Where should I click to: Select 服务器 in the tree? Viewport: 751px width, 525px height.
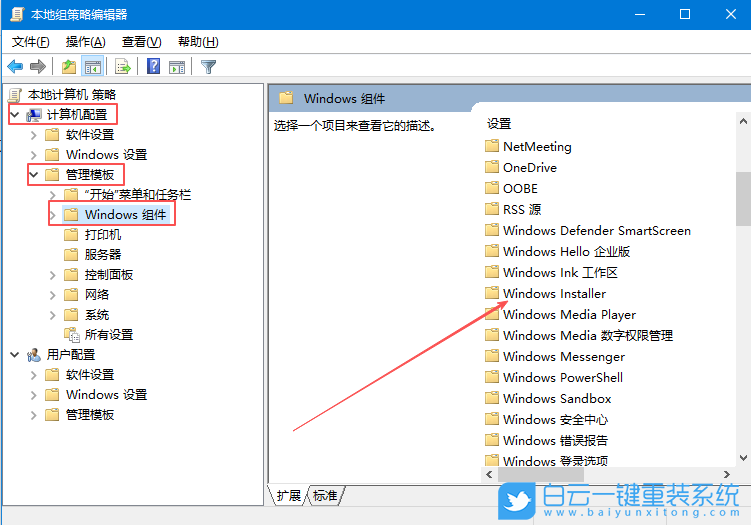pyautogui.click(x=103, y=255)
